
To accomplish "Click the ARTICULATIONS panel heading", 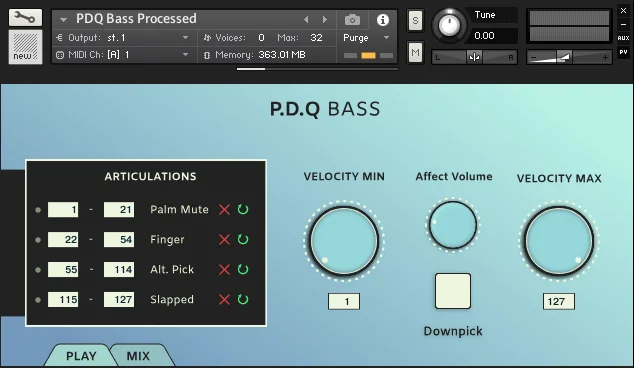I will (150, 176).
